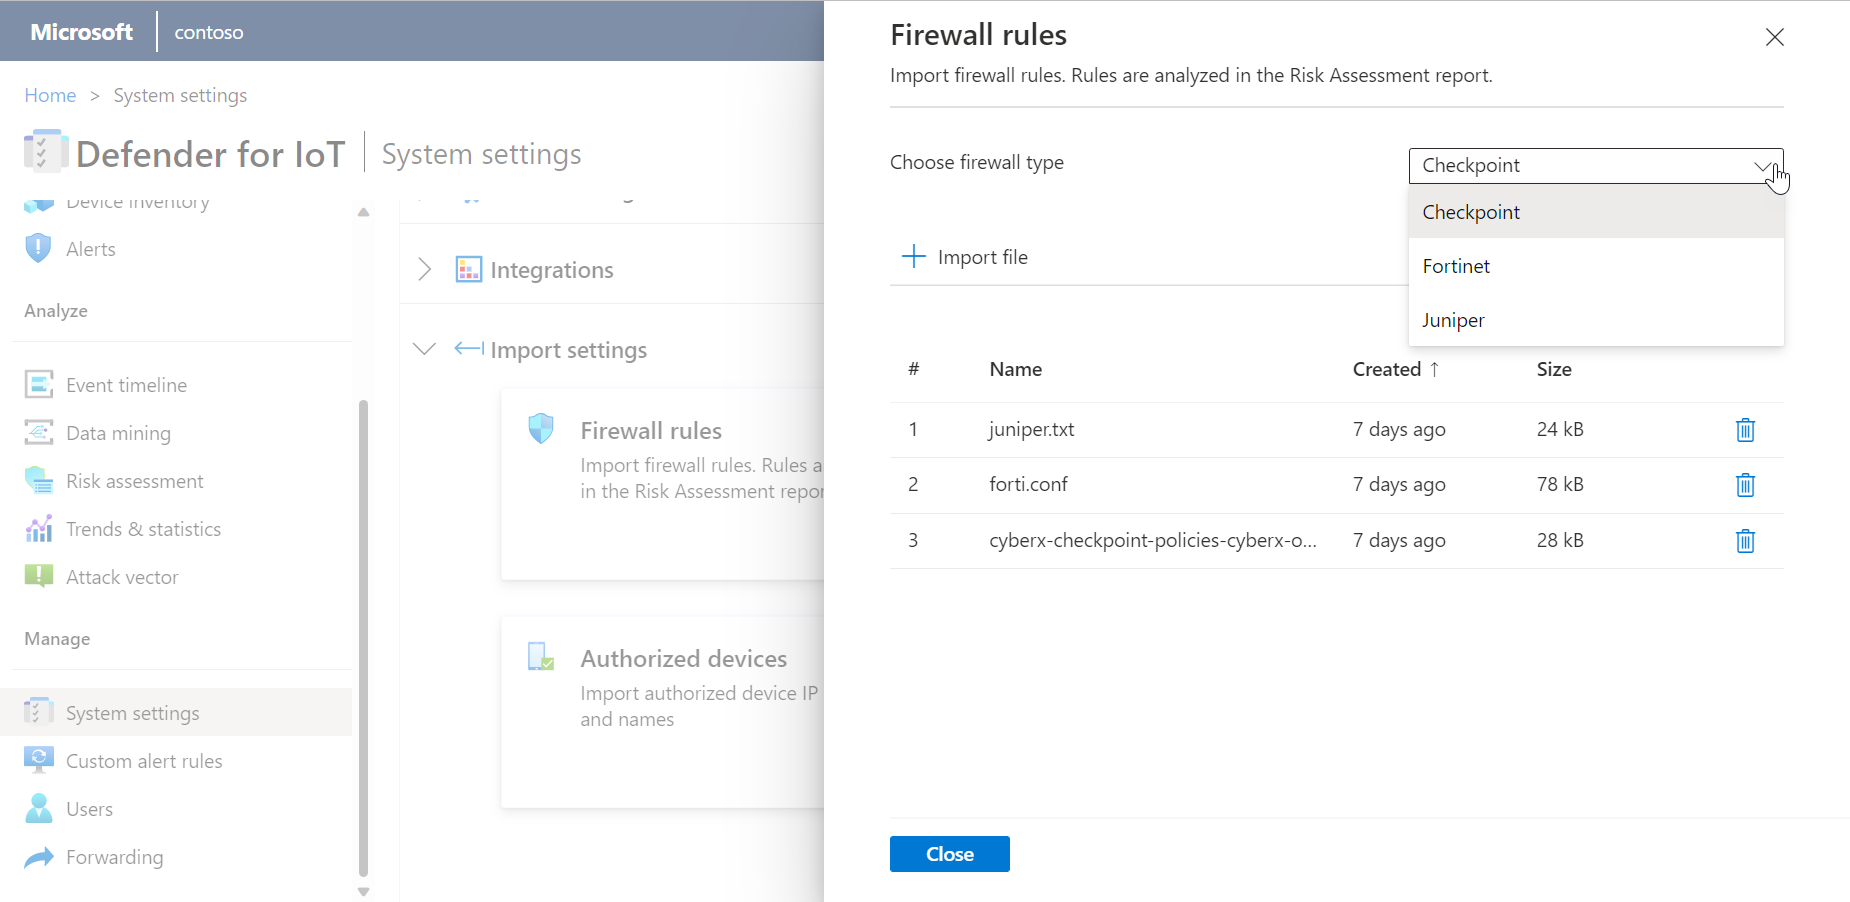Click the contoso tenant name
1850x902 pixels.
click(x=209, y=32)
